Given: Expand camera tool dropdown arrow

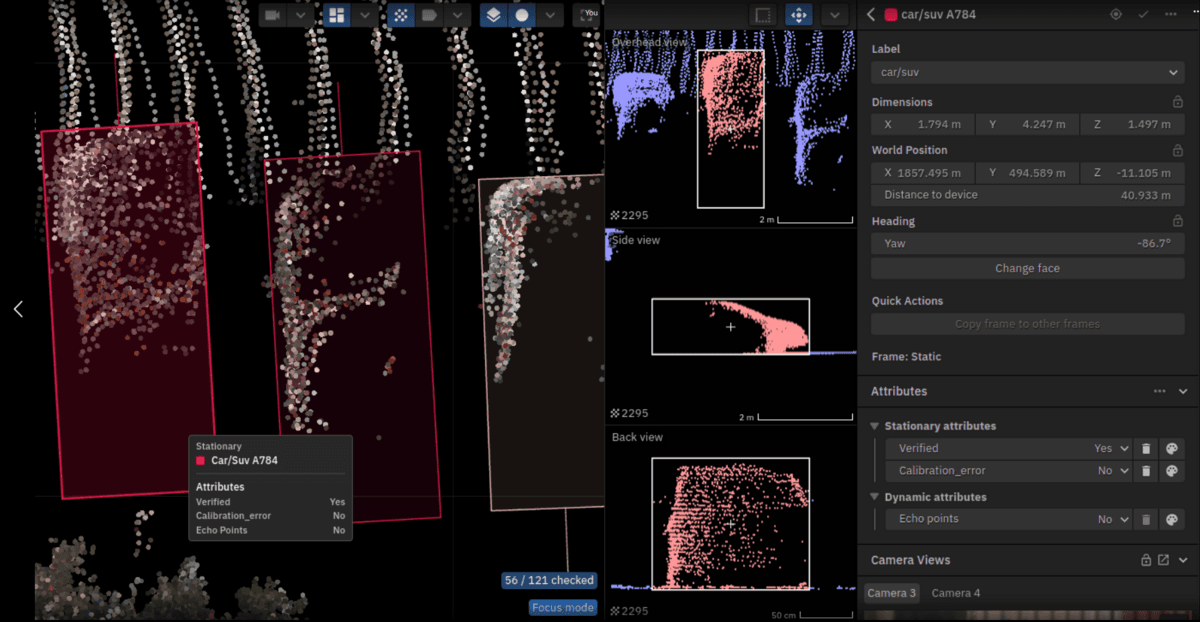Looking at the screenshot, I should point(299,15).
